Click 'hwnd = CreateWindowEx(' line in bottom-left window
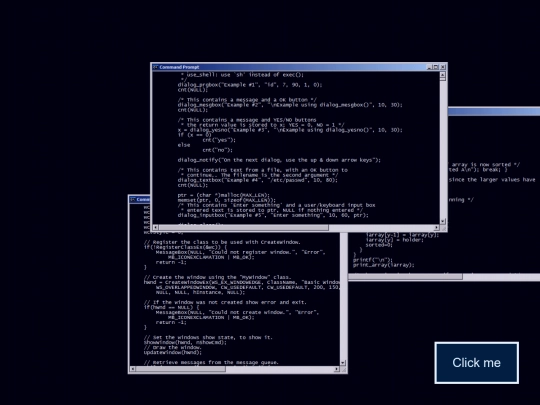The height and width of the screenshot is (405, 540). tap(242, 282)
